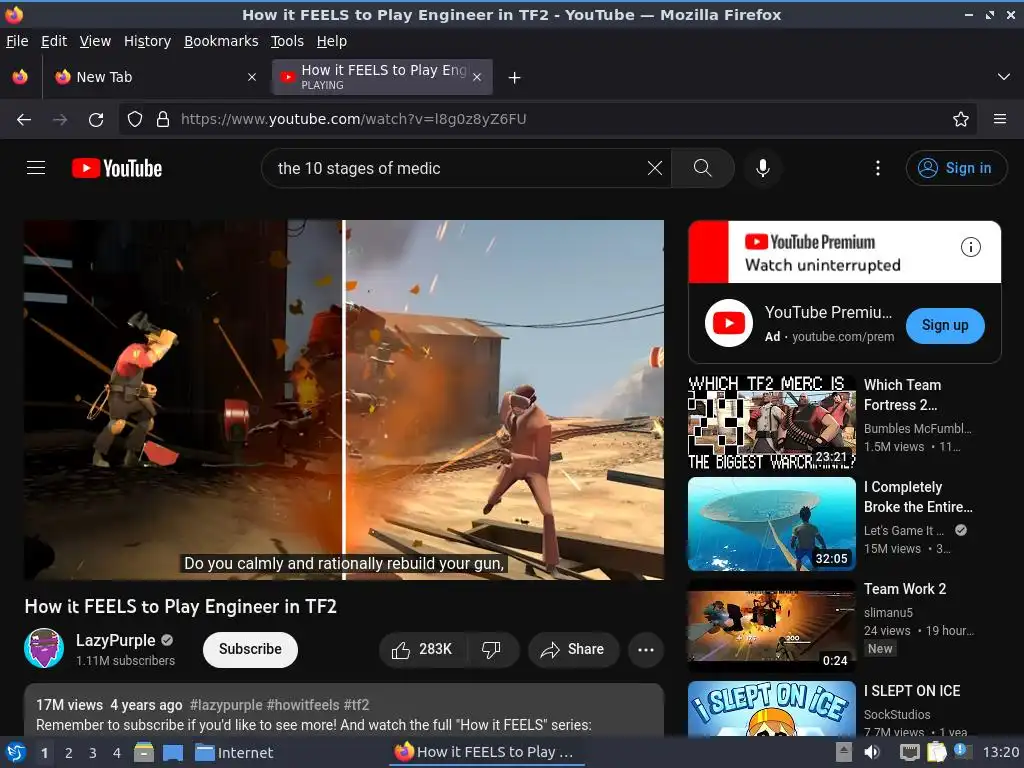The image size is (1024, 768).
Task: Switch to workspace 4 in taskbar
Action: 117,753
